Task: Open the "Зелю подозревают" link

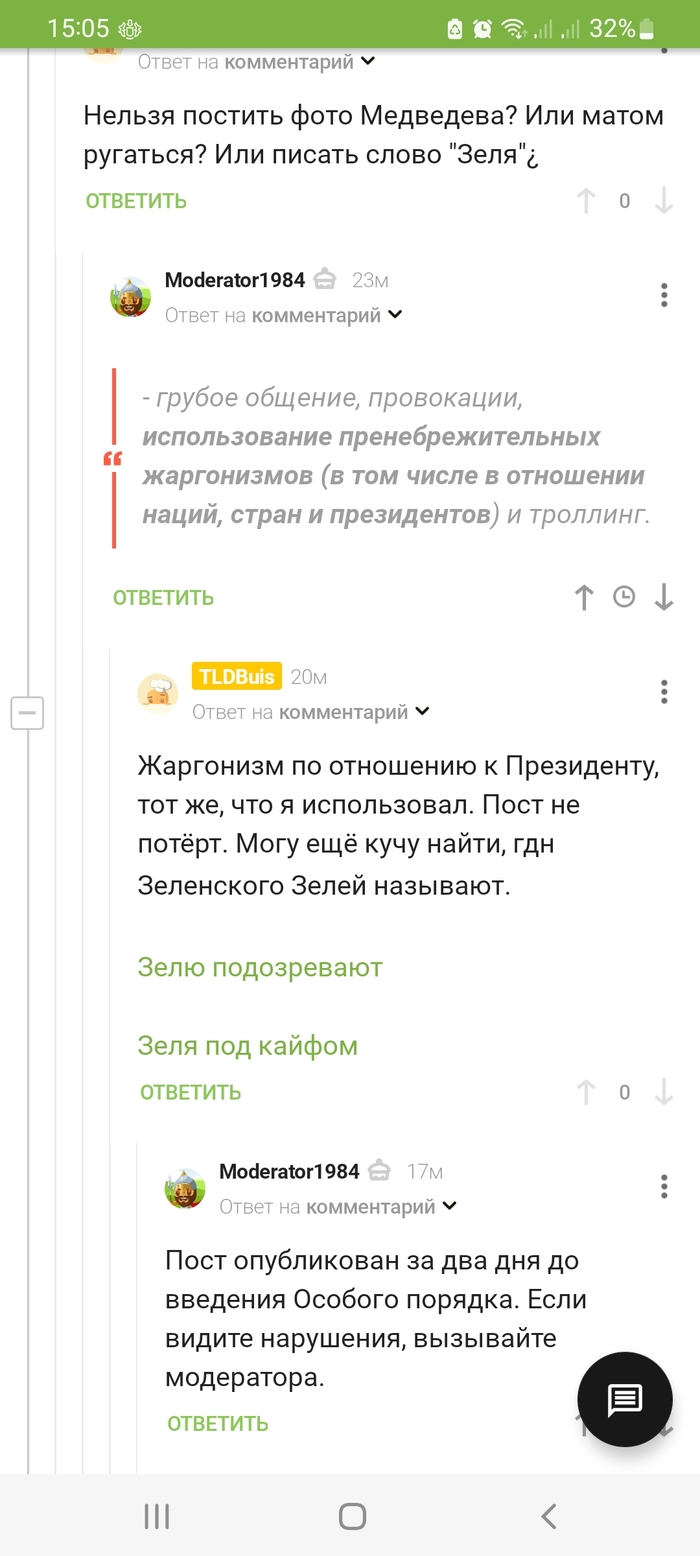Action: pyautogui.click(x=260, y=967)
